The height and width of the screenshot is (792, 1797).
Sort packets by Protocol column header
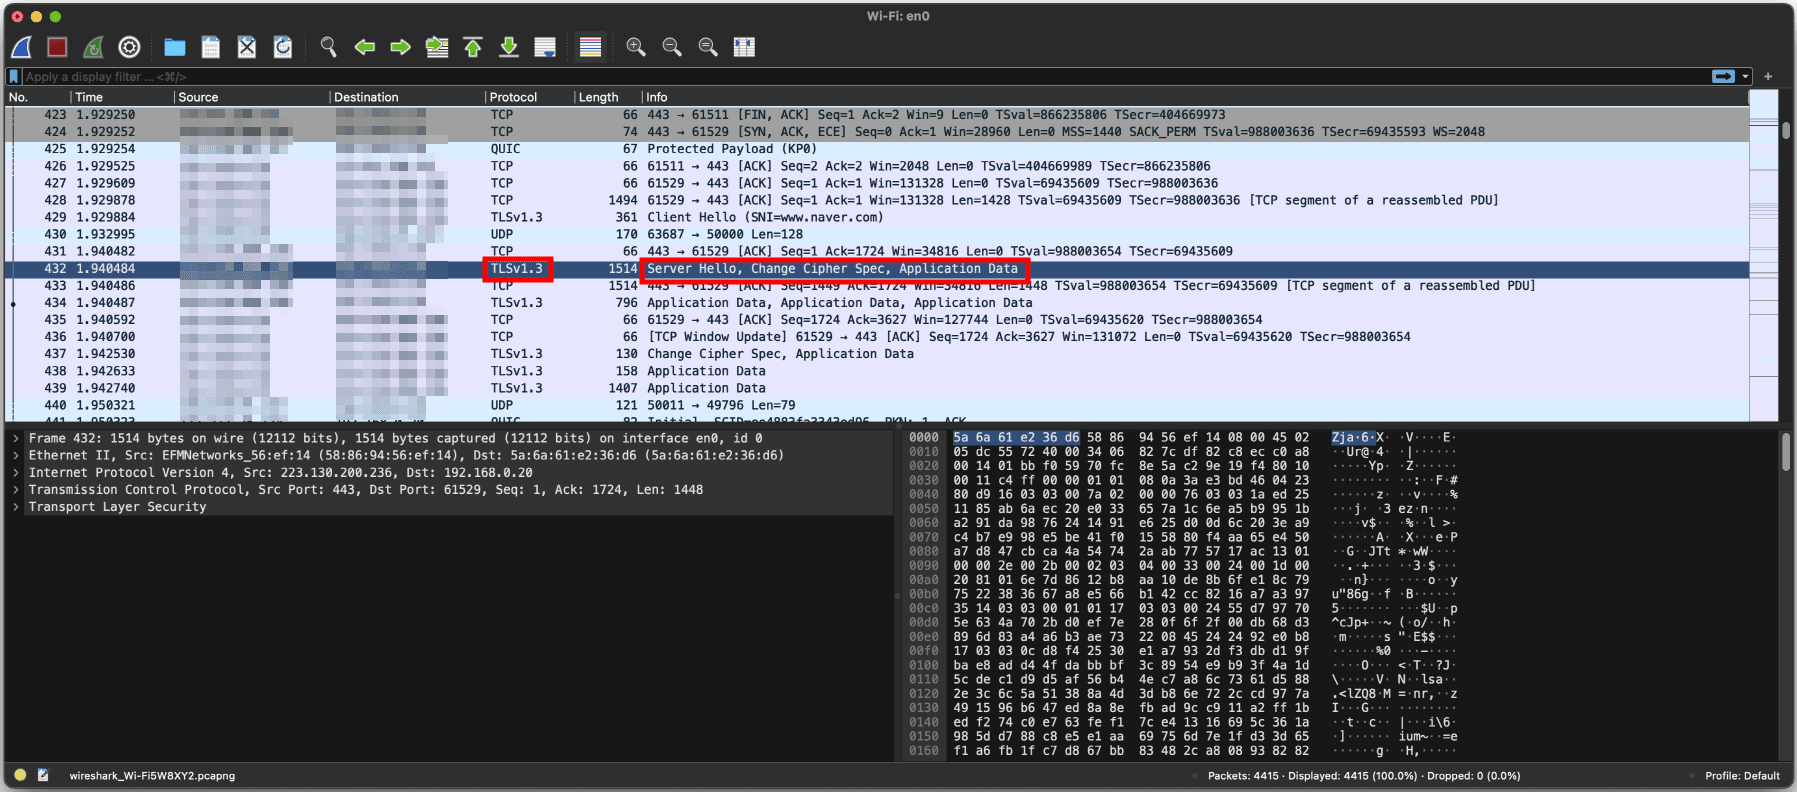(513, 97)
